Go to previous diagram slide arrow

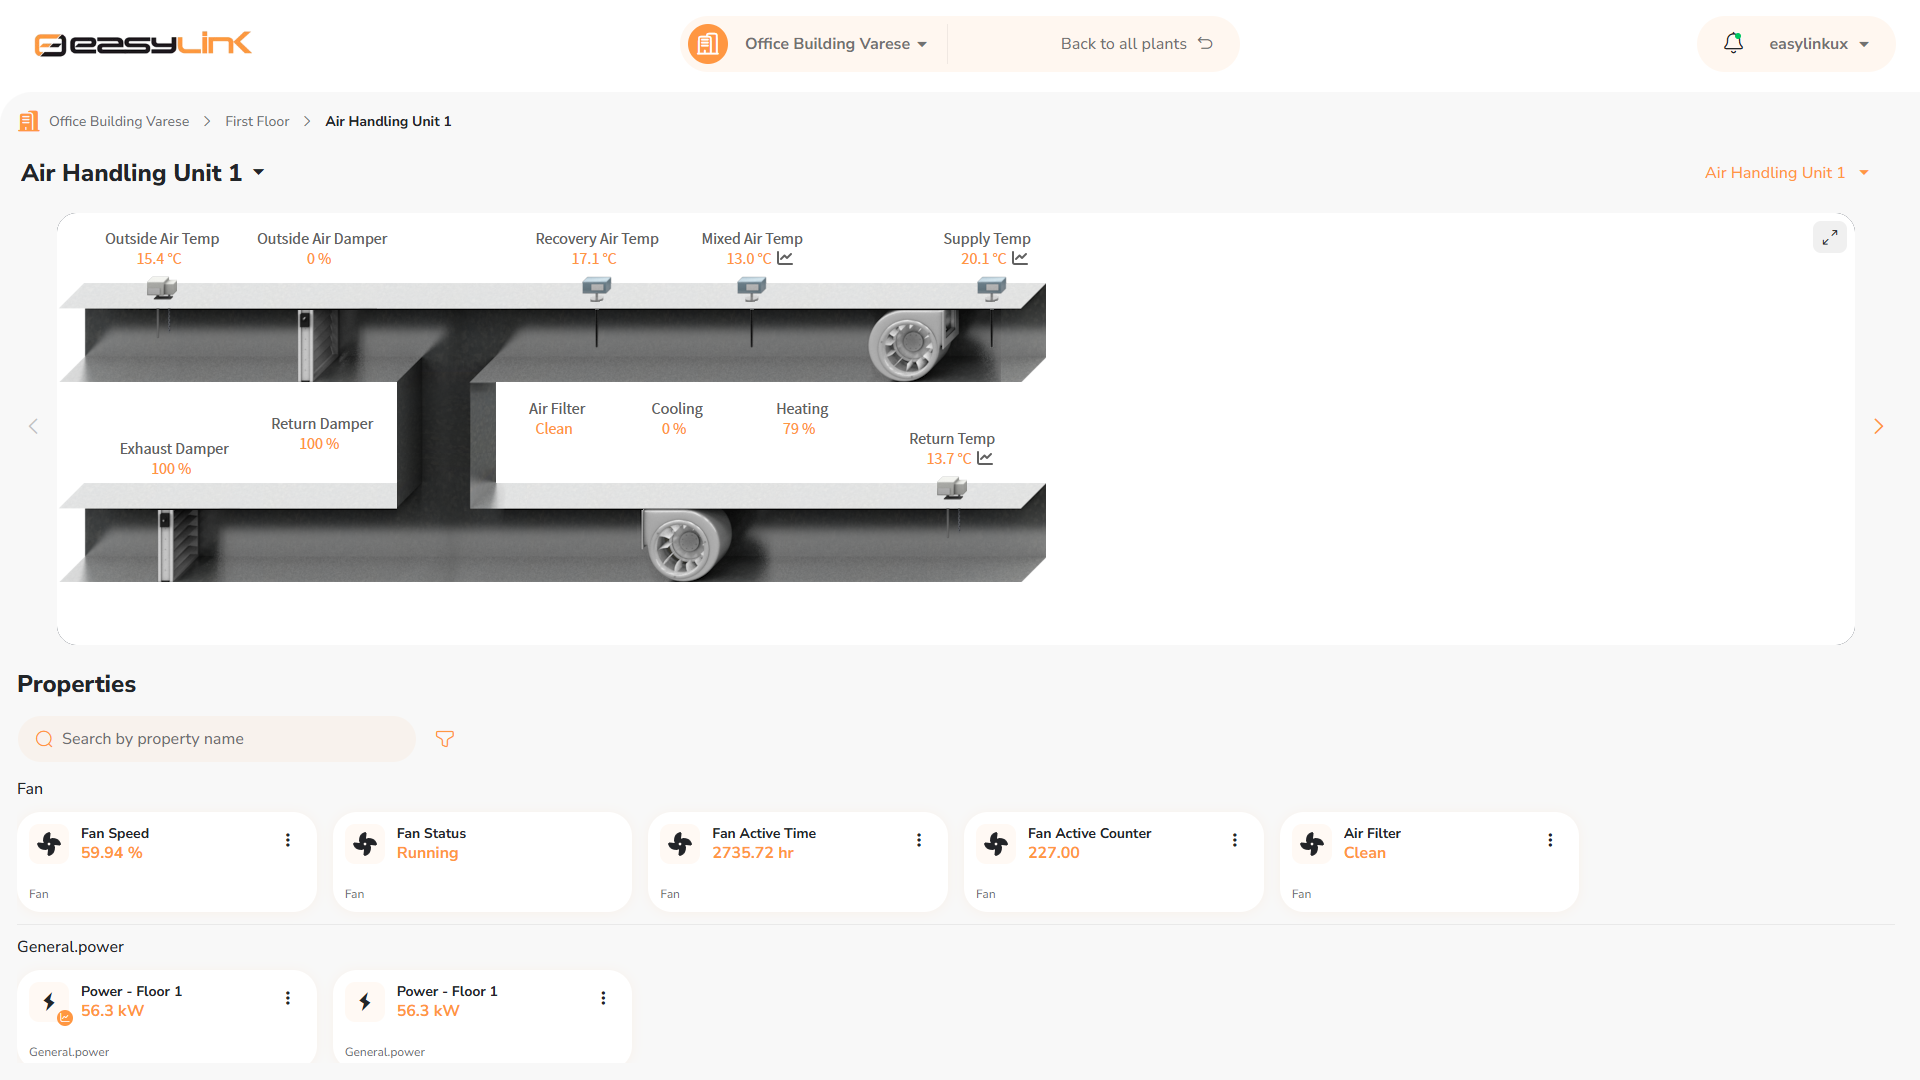(33, 427)
